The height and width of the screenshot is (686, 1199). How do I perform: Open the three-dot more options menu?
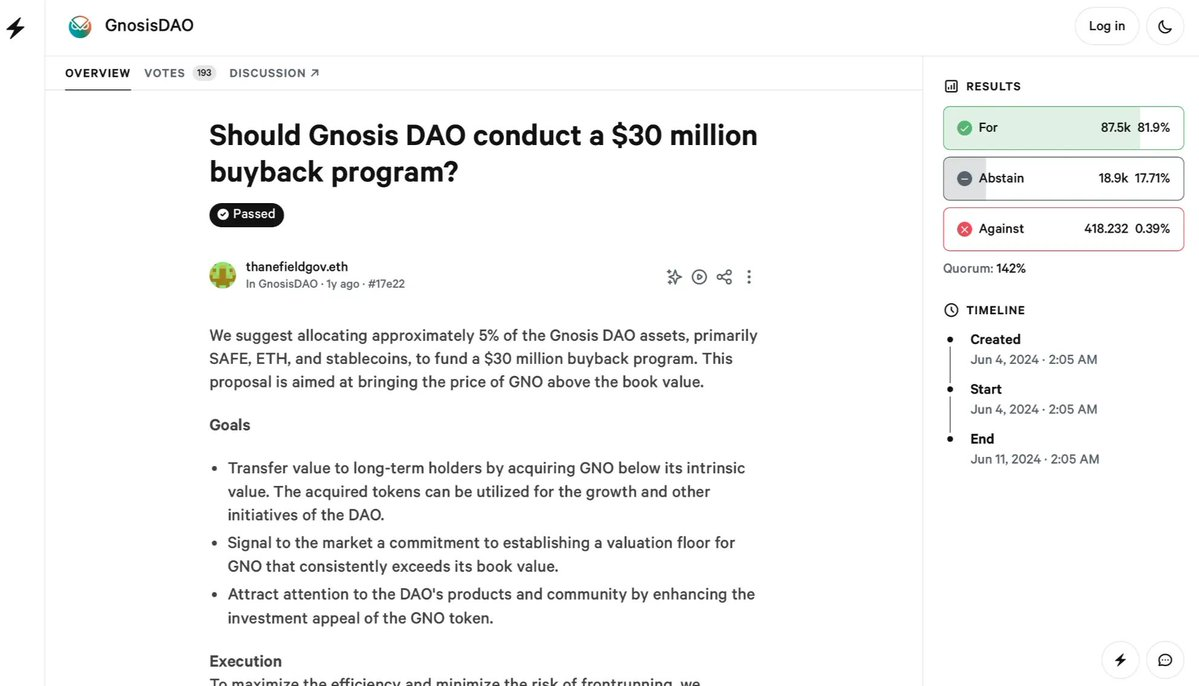(x=749, y=277)
